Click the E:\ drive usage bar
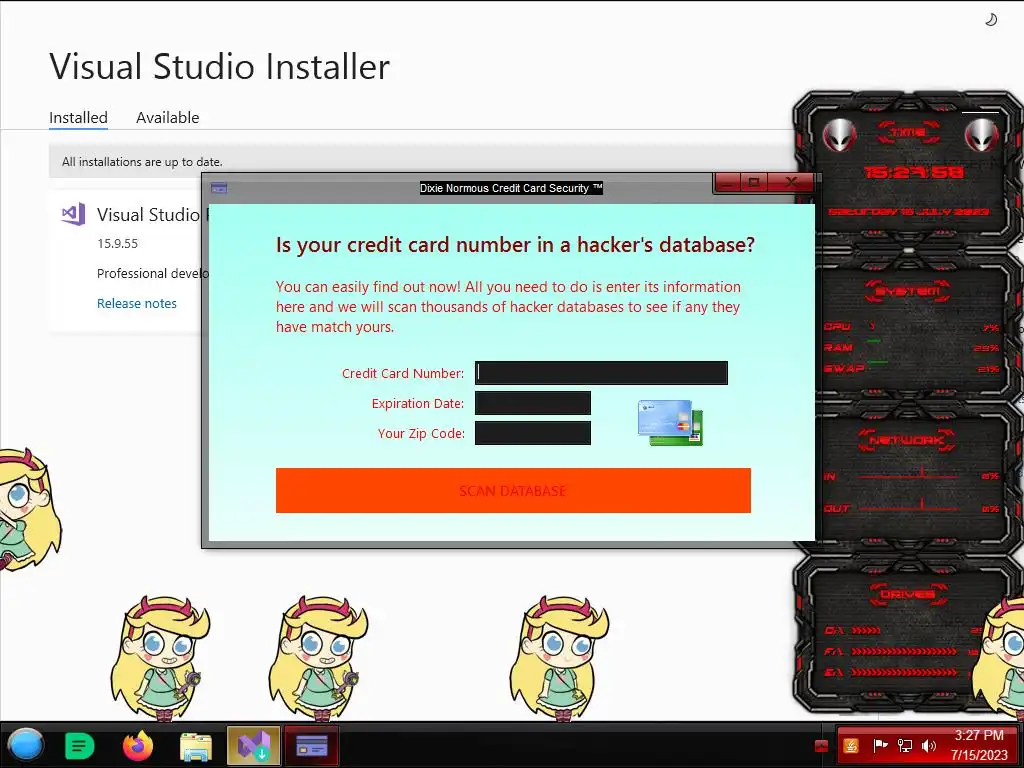The height and width of the screenshot is (768, 1024). (x=905, y=672)
